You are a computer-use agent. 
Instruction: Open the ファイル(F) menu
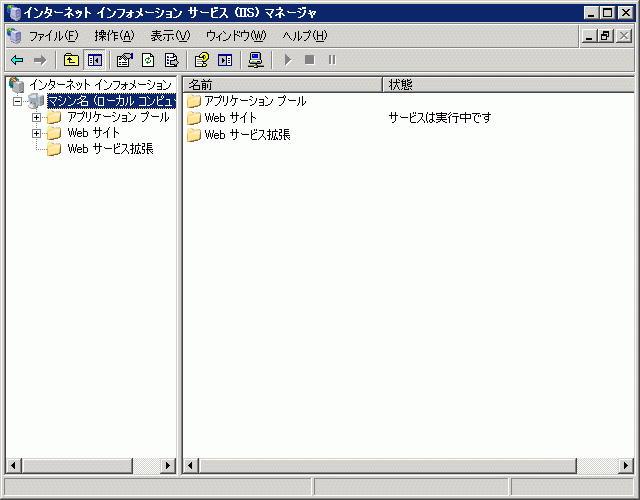point(53,36)
